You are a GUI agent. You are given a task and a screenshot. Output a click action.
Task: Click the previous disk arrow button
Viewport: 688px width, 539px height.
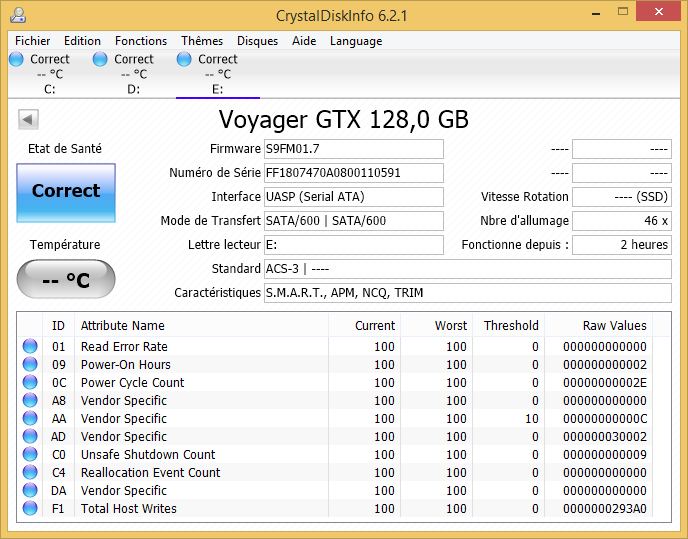tap(28, 120)
